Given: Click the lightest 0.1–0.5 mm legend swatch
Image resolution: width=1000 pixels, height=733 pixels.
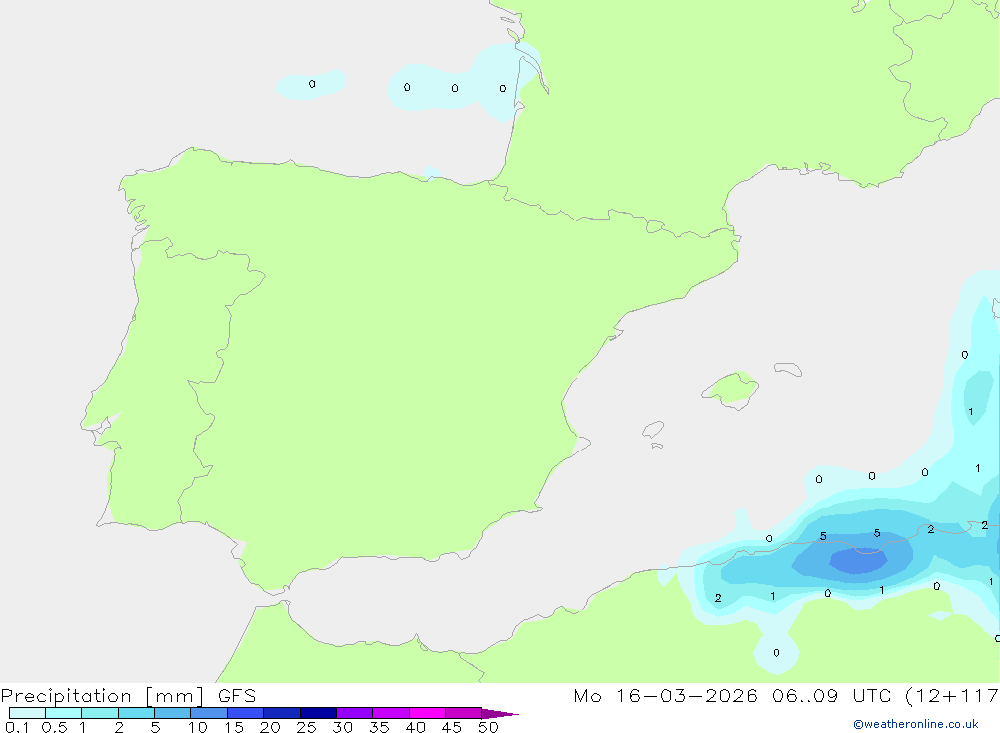Looking at the screenshot, I should (x=27, y=713).
